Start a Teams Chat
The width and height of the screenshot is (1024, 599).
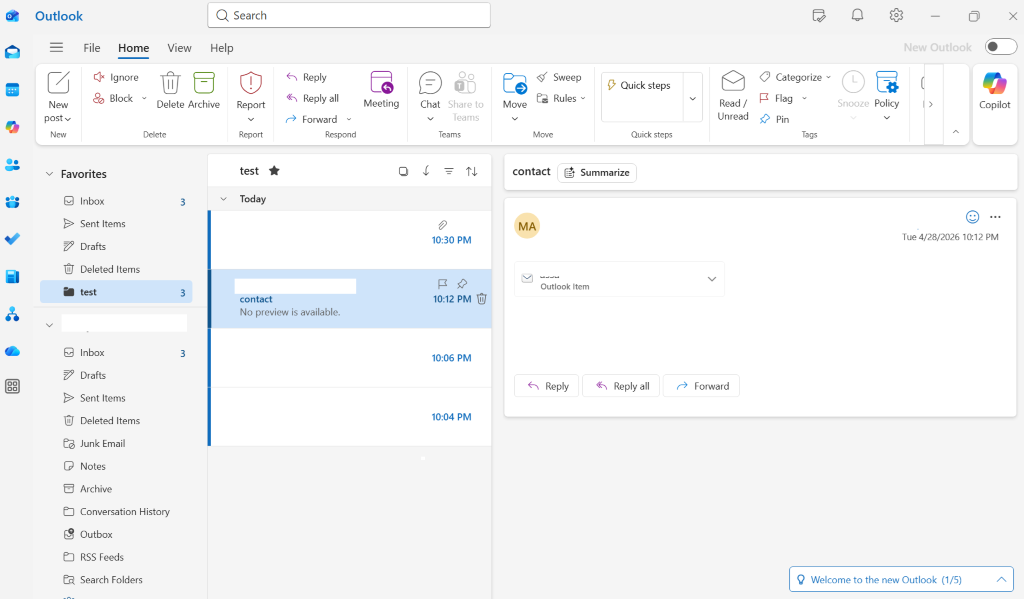pos(430,83)
